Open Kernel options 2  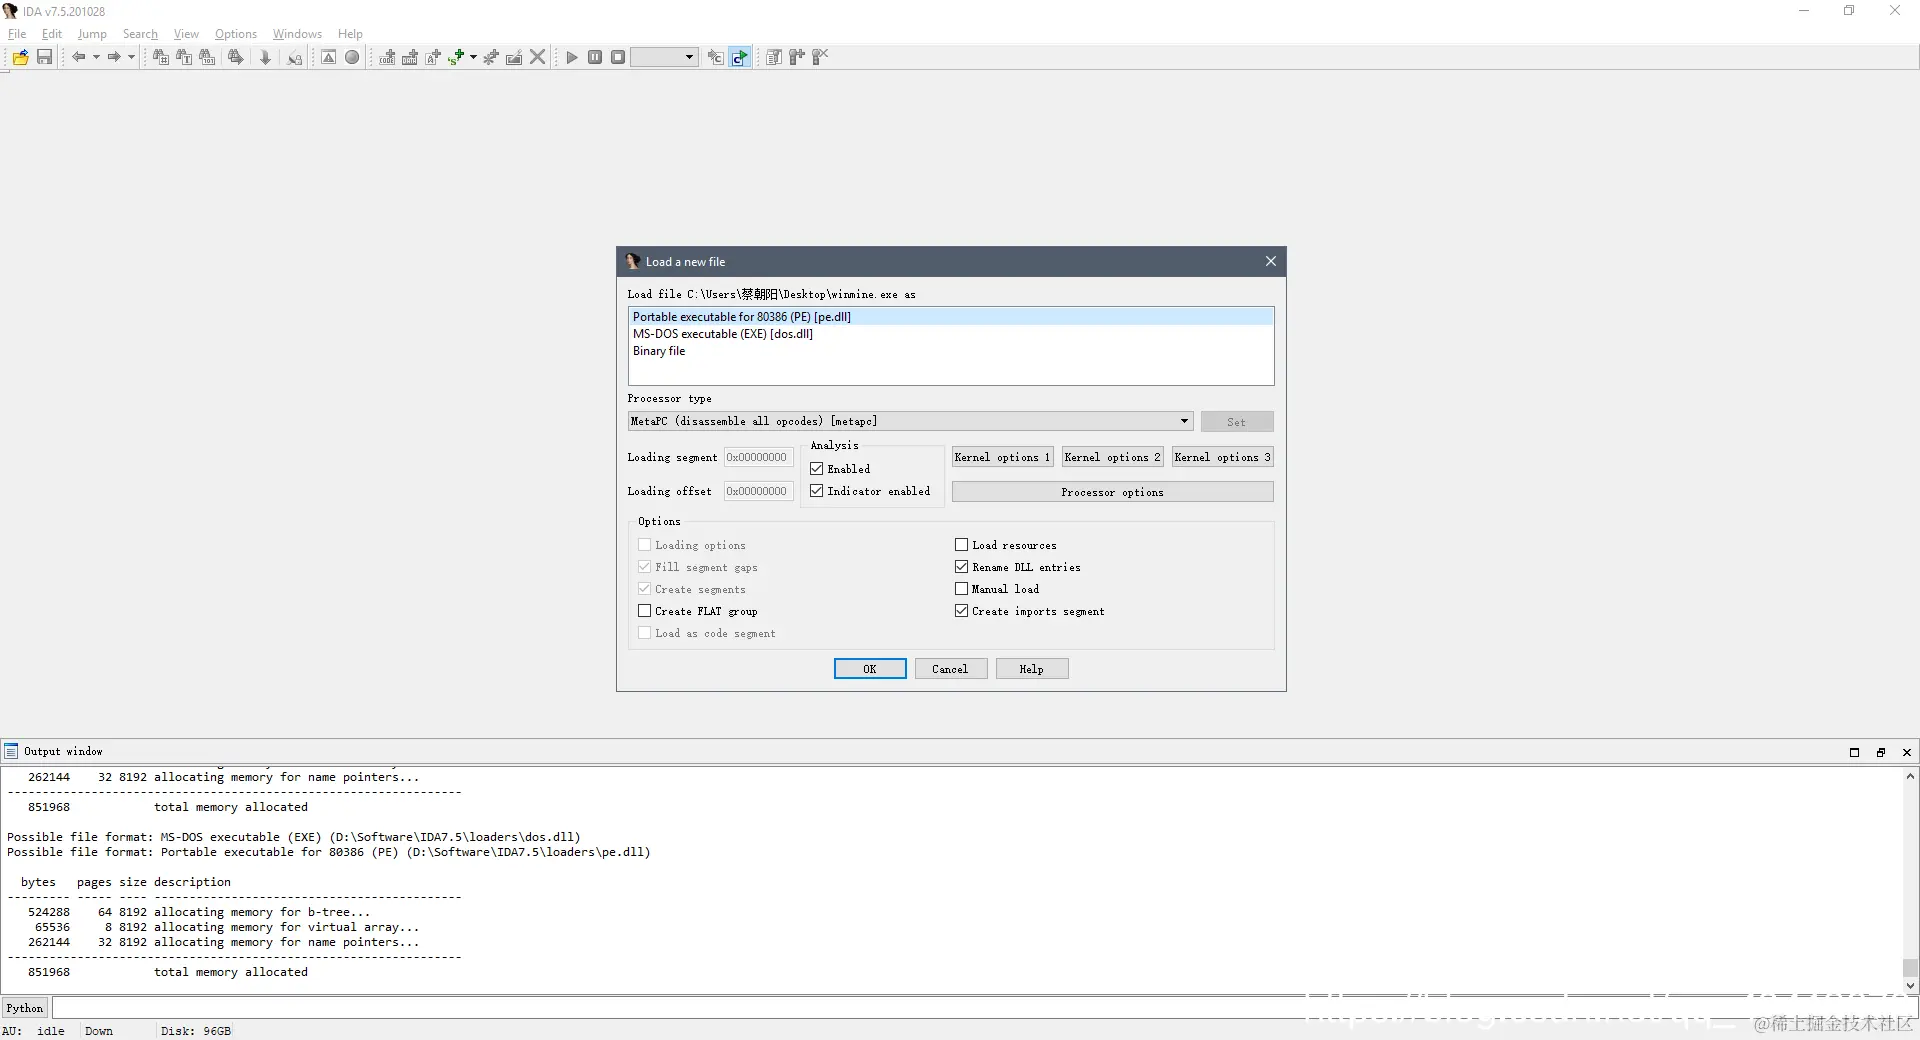(x=1112, y=457)
